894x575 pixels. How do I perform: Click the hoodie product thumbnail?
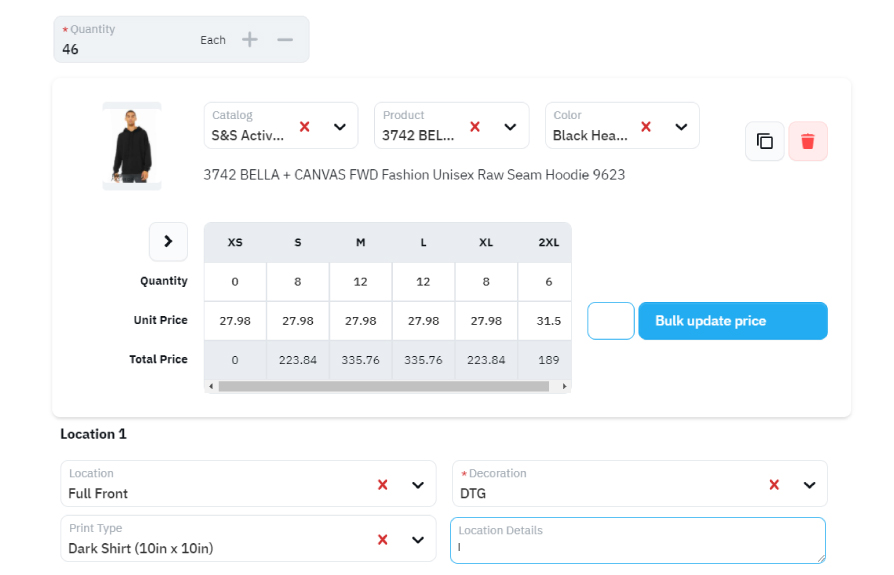[132, 146]
